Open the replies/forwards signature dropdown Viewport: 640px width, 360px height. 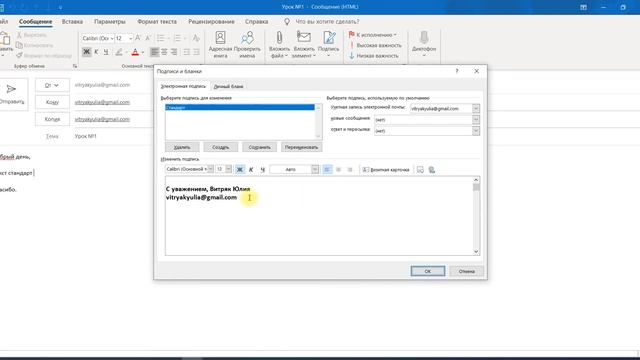coord(476,131)
